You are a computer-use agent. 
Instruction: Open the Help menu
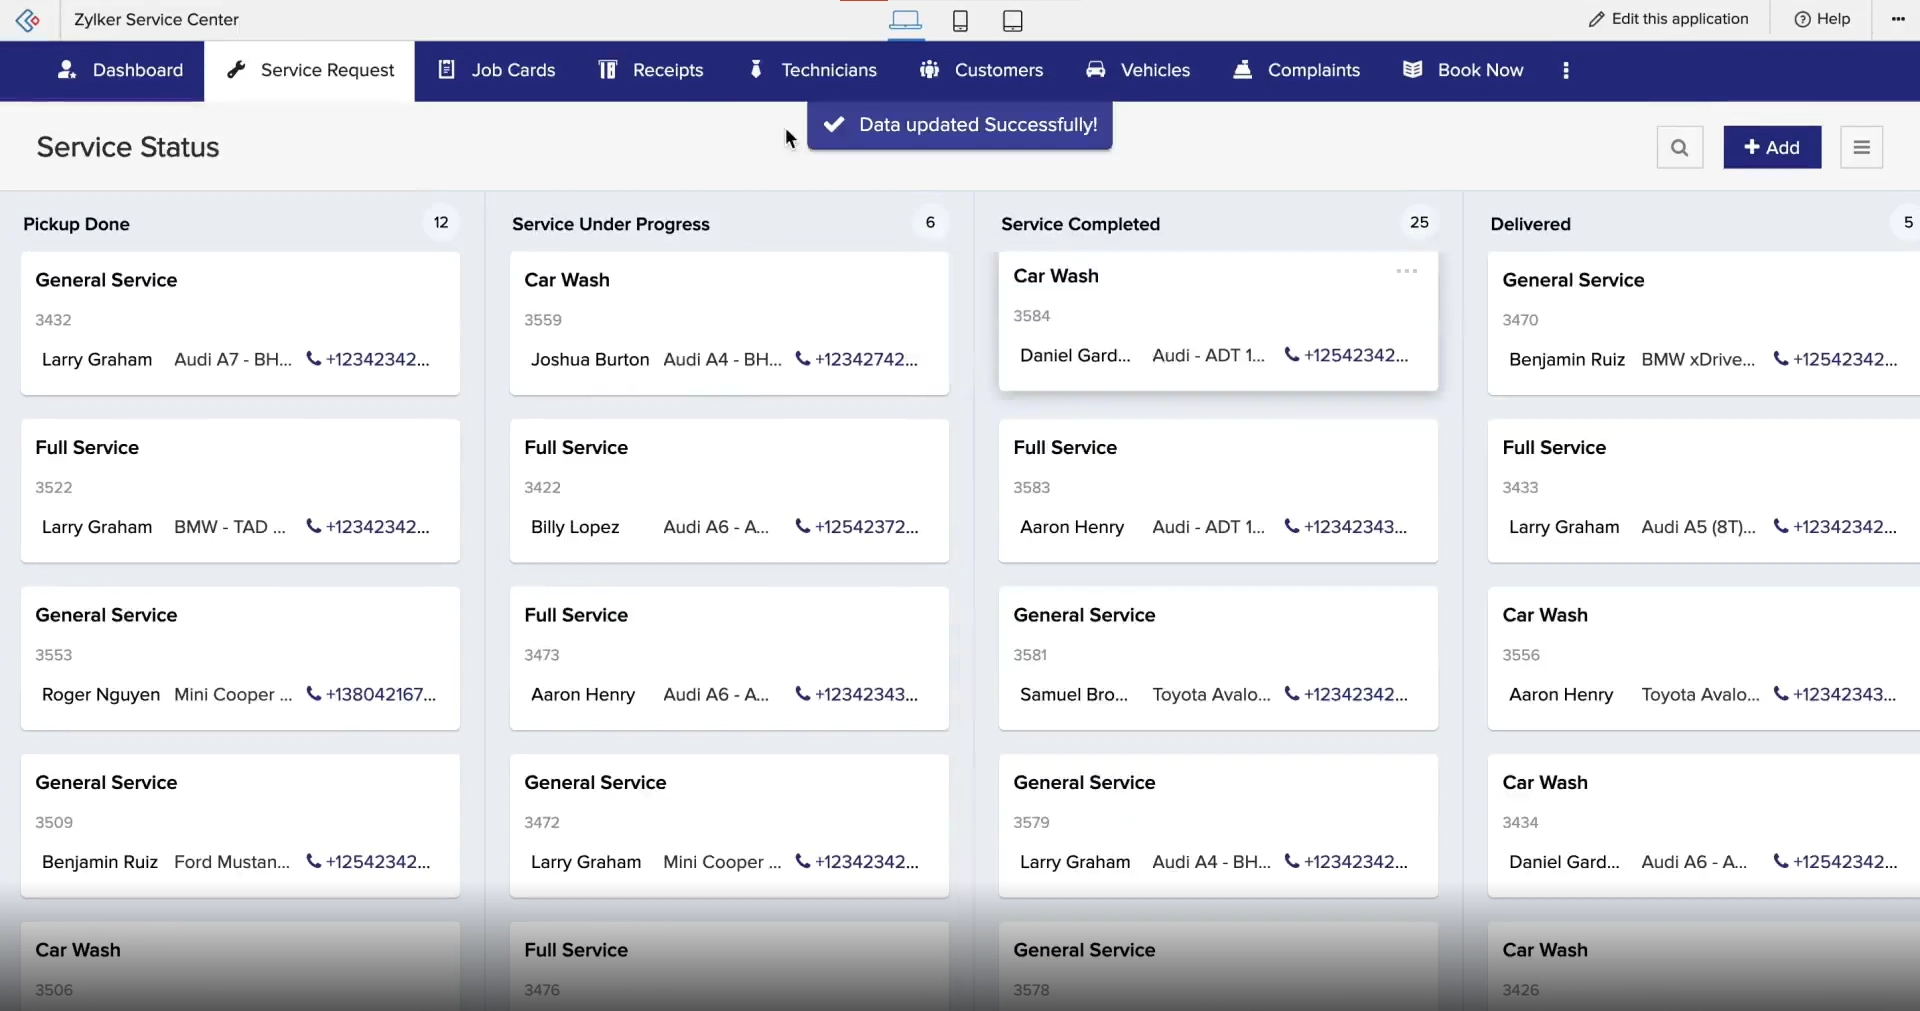pyautogui.click(x=1822, y=19)
